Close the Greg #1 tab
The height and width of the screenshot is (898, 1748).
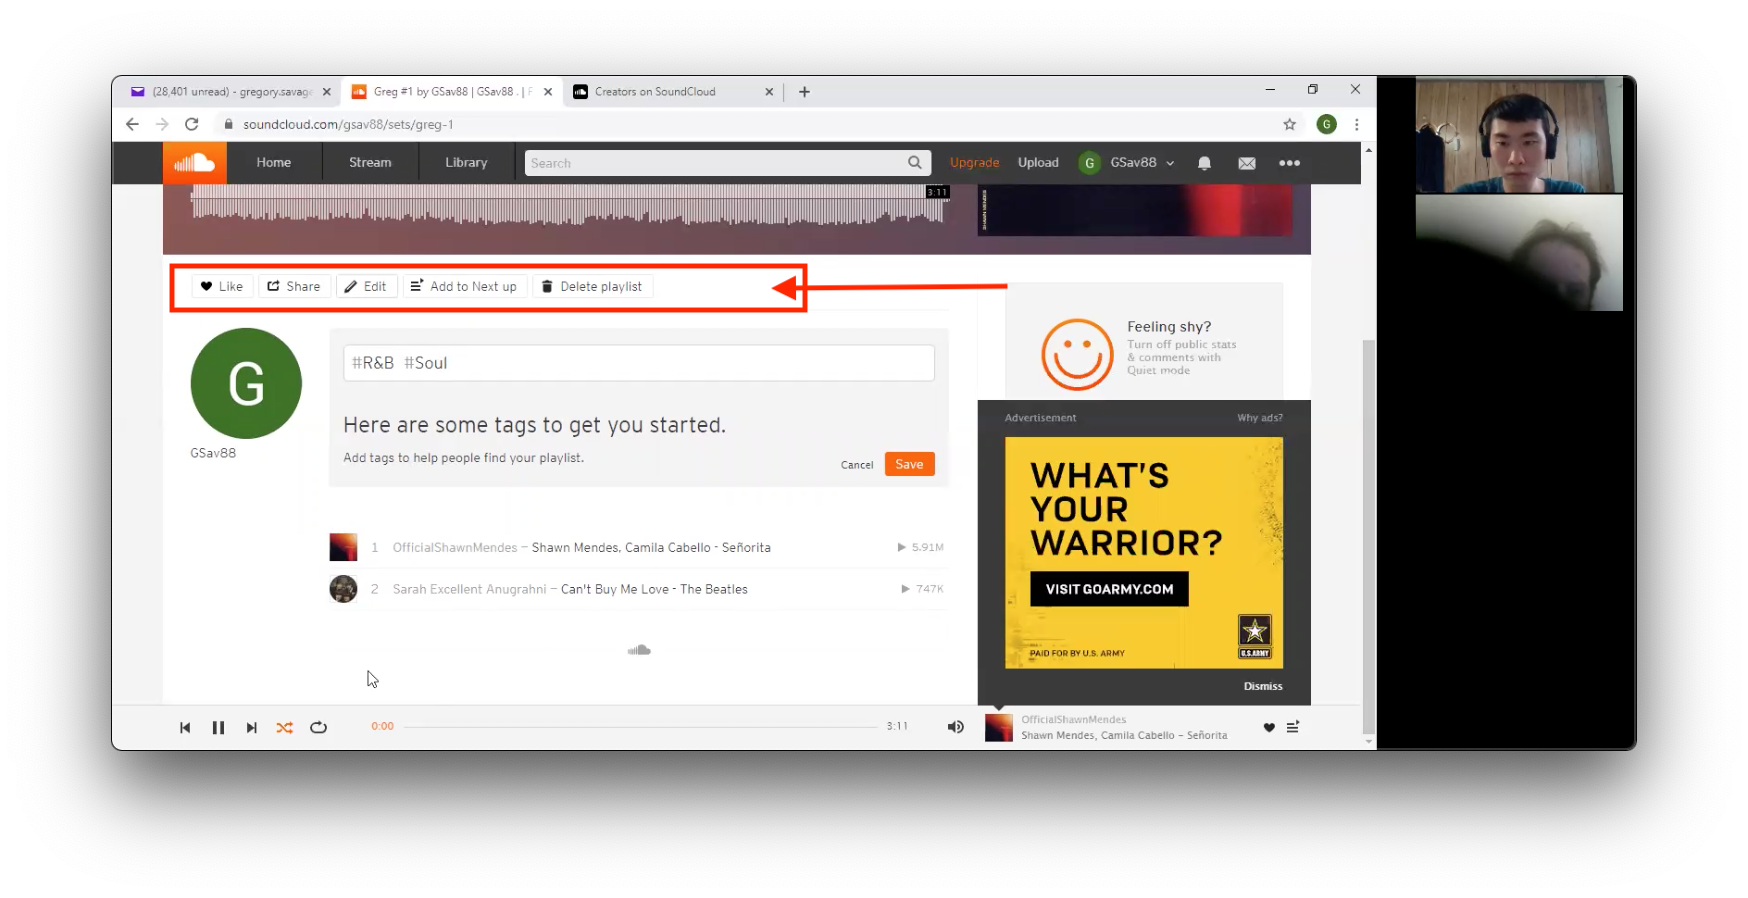(x=548, y=91)
